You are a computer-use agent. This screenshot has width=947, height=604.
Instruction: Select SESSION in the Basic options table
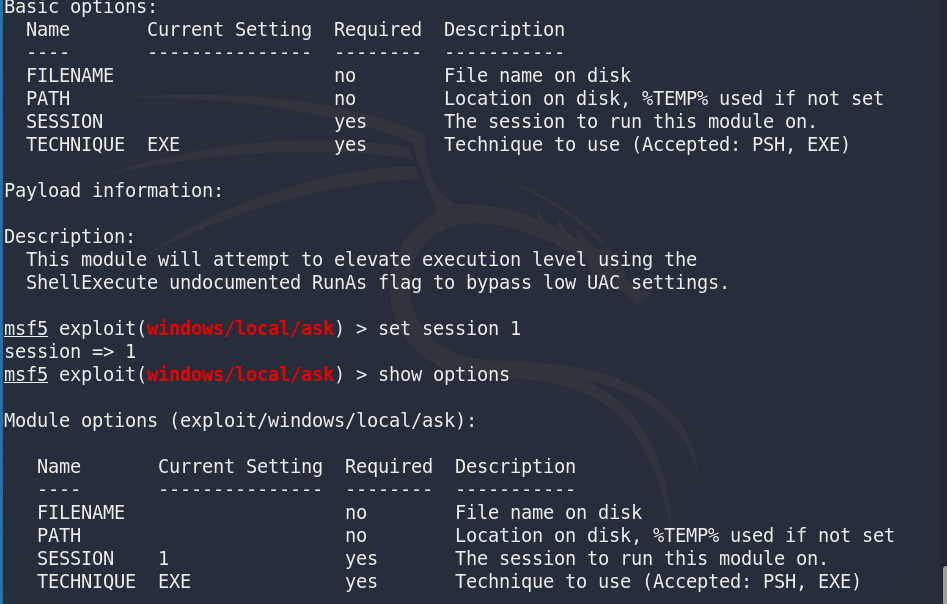click(65, 121)
